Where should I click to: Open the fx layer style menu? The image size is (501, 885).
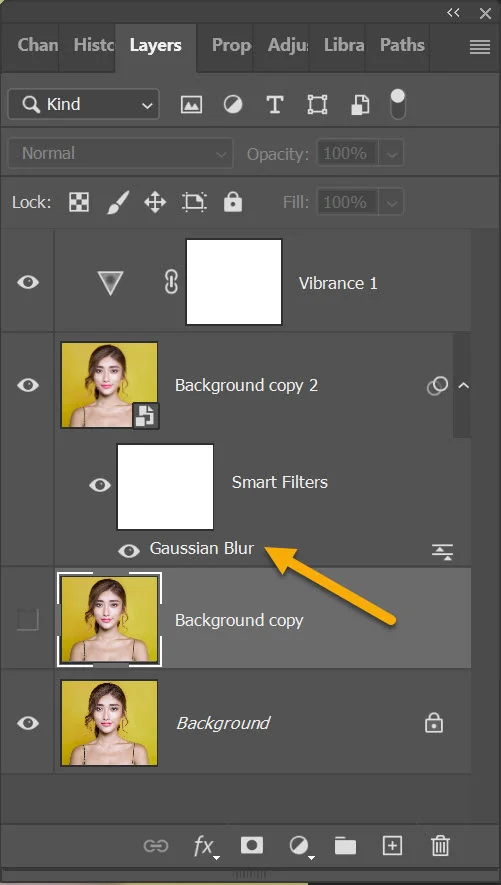tap(204, 847)
